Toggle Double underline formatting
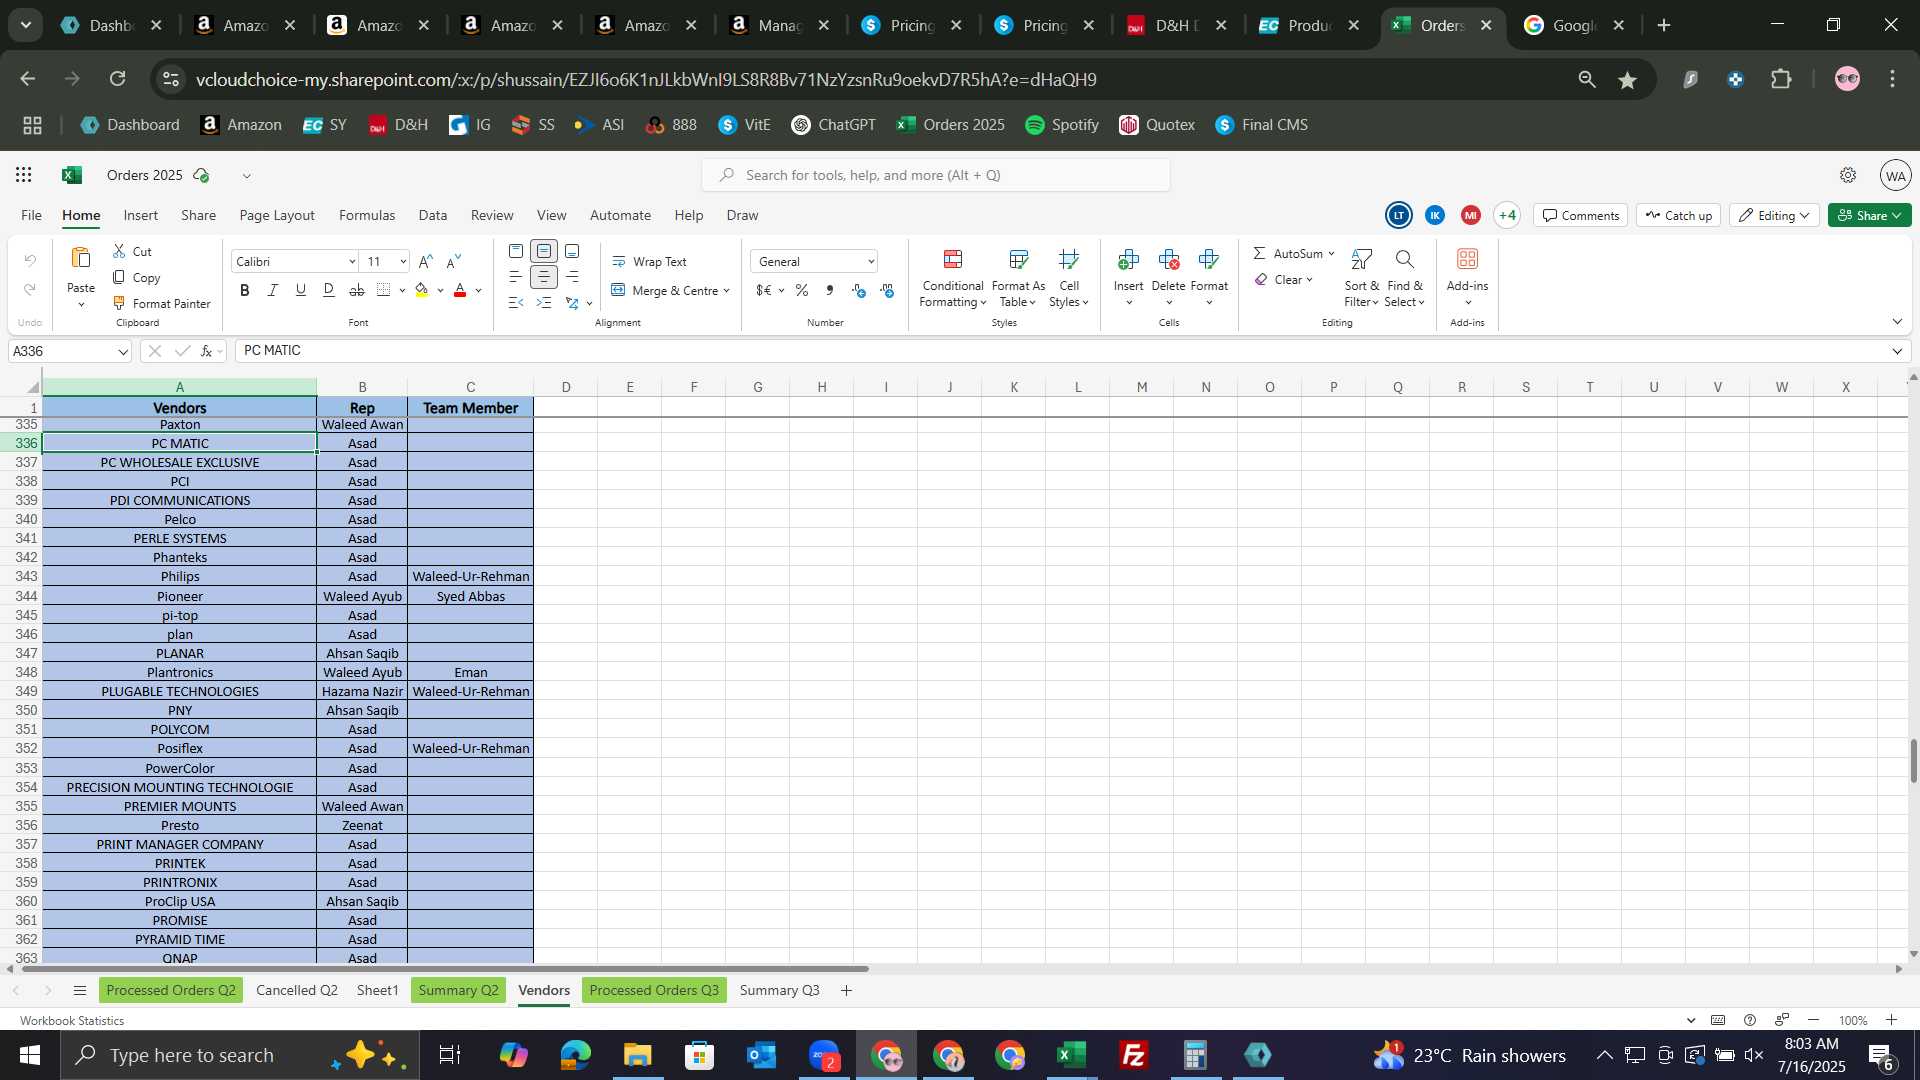Image resolution: width=1920 pixels, height=1080 pixels. [329, 290]
